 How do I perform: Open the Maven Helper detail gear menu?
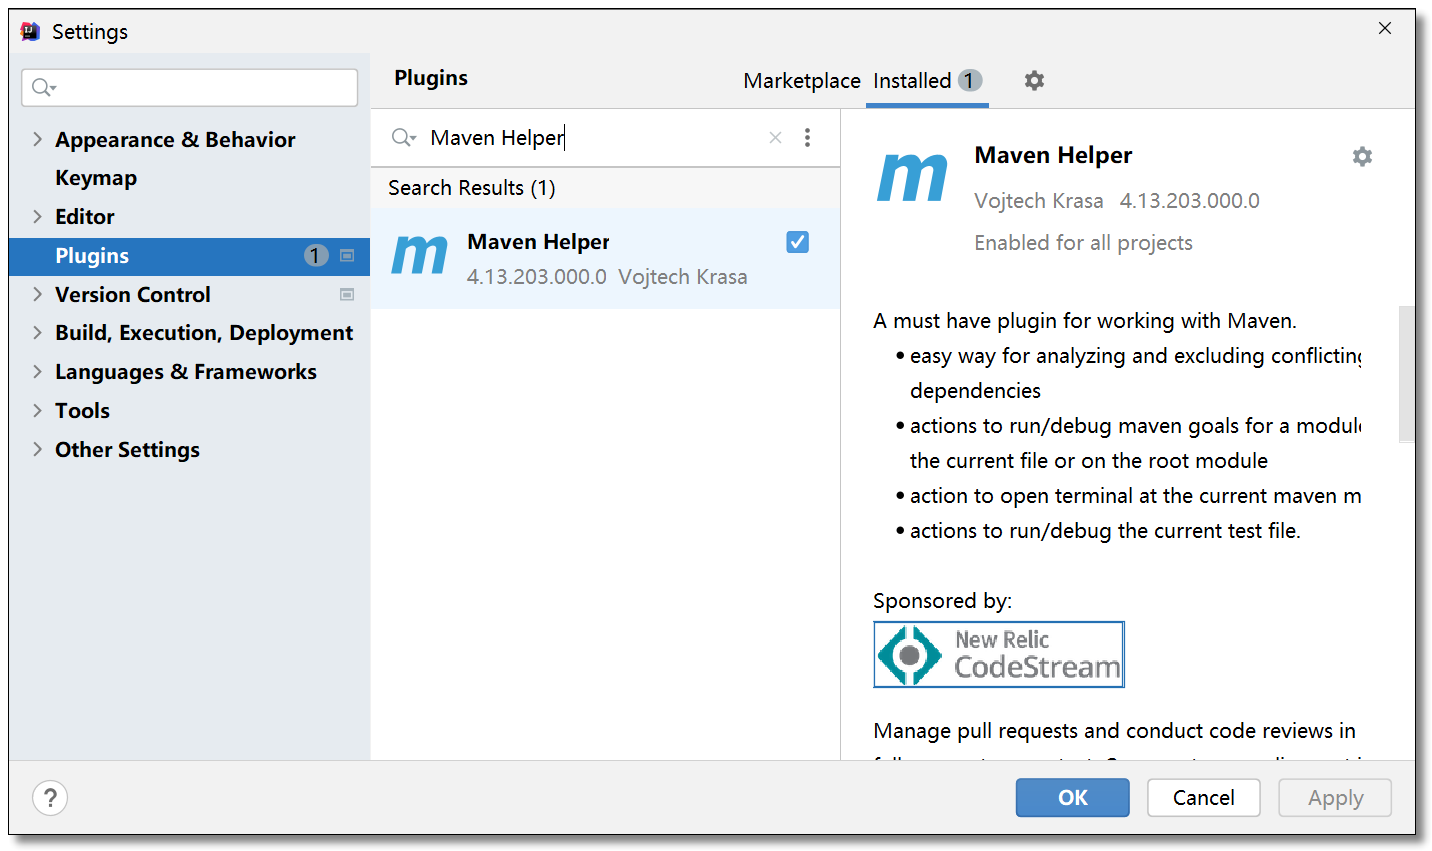[1362, 156]
